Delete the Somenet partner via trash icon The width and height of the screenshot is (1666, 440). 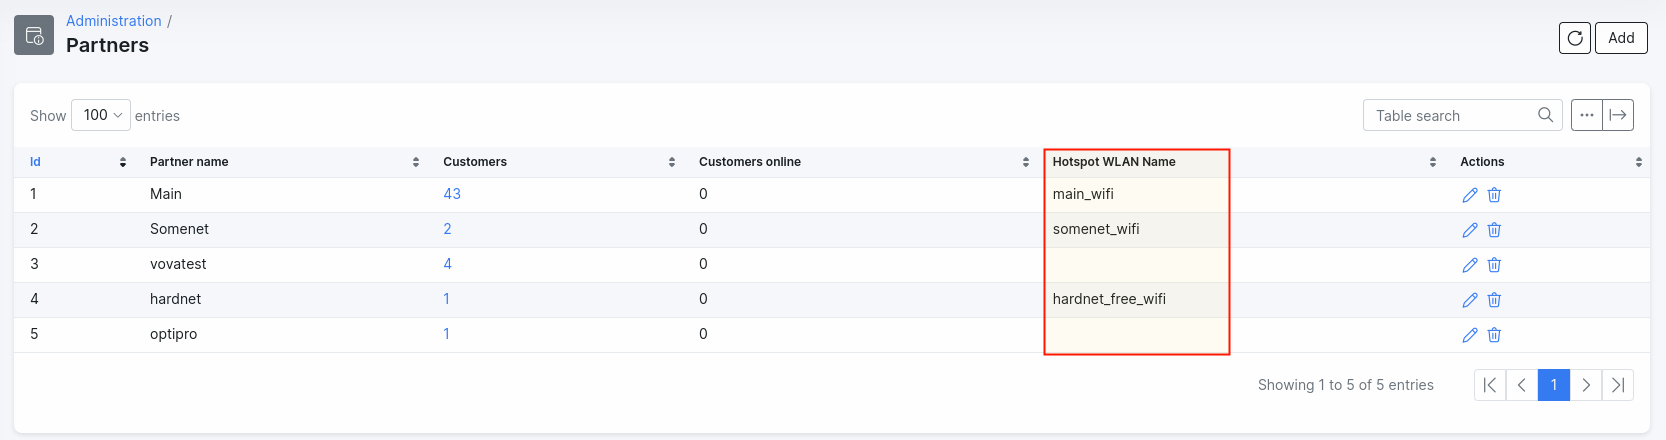[x=1494, y=230]
